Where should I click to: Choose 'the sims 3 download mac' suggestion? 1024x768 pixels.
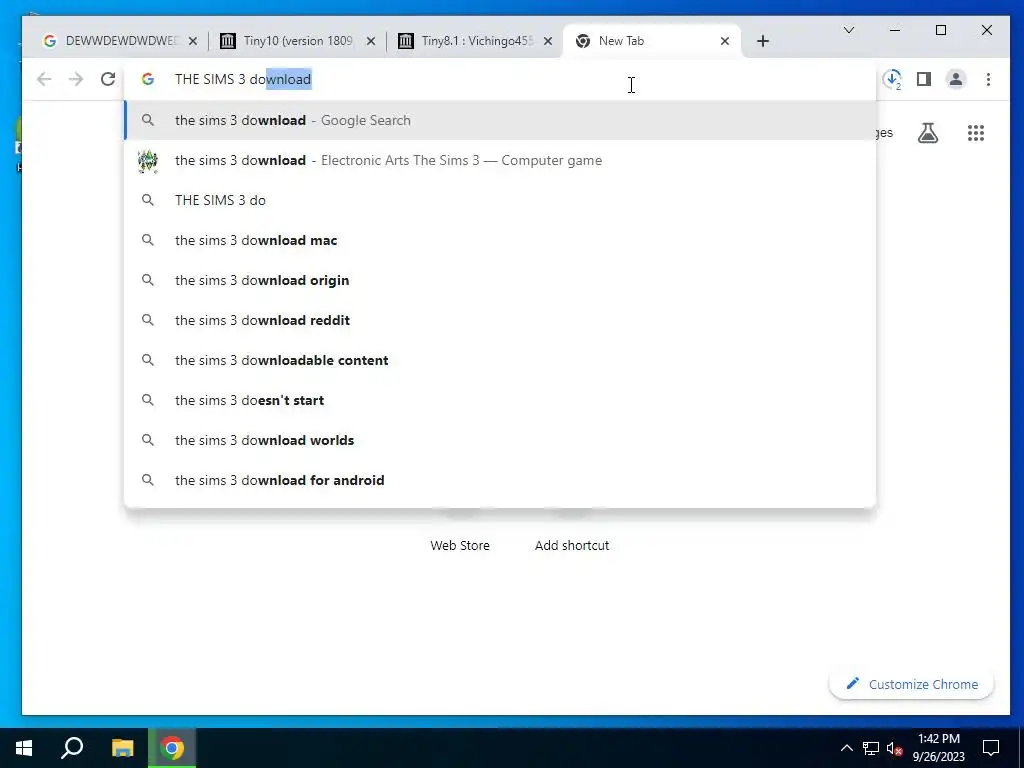coord(500,240)
